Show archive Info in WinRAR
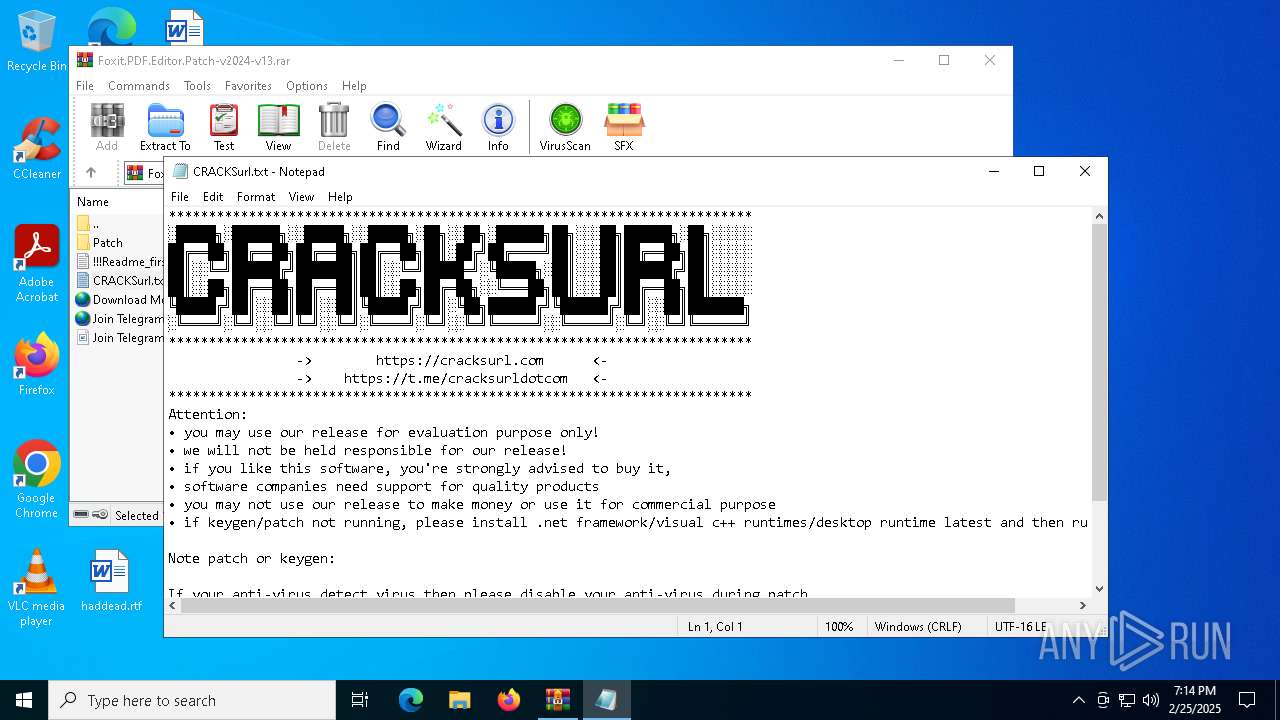 coord(498,127)
